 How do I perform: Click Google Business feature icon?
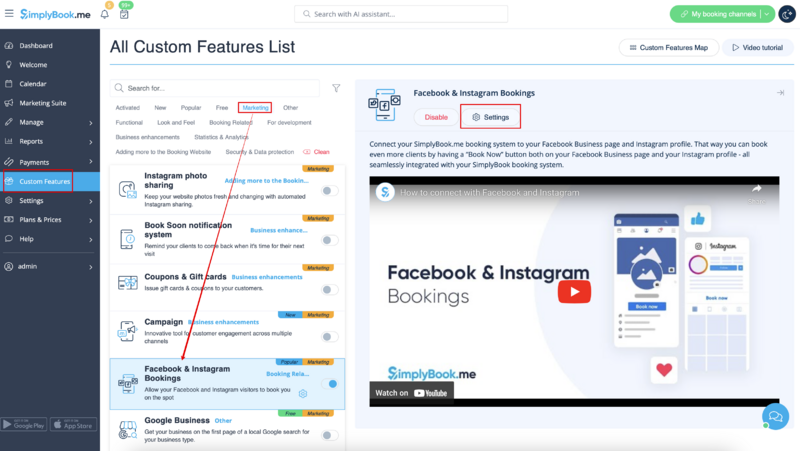coord(128,430)
